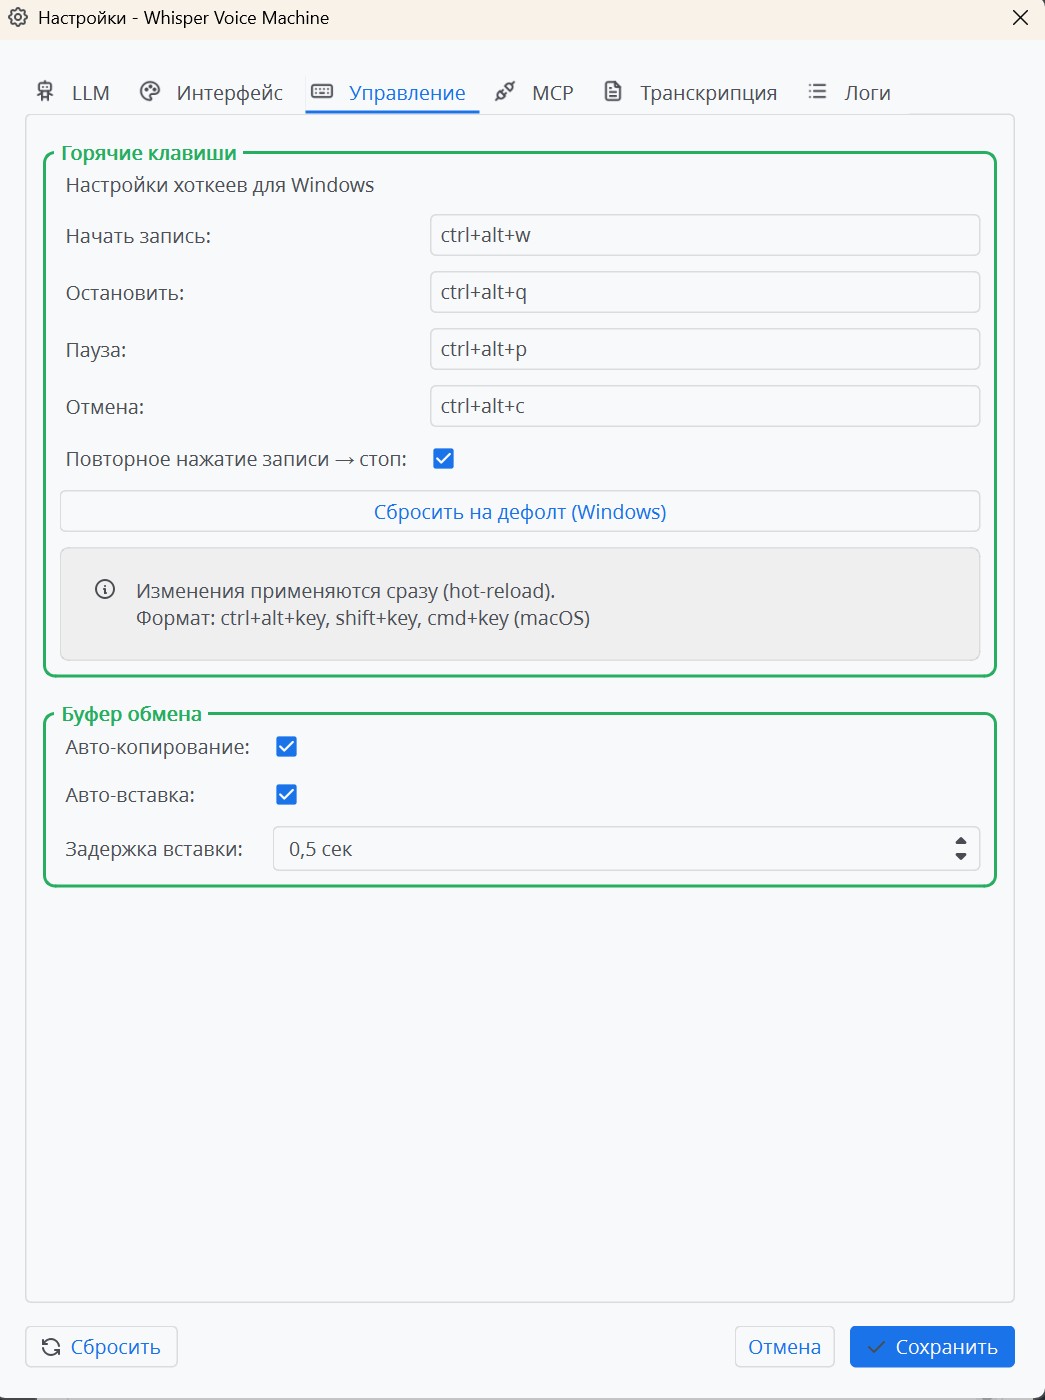Click the info icon beside hot-reload note

click(105, 589)
